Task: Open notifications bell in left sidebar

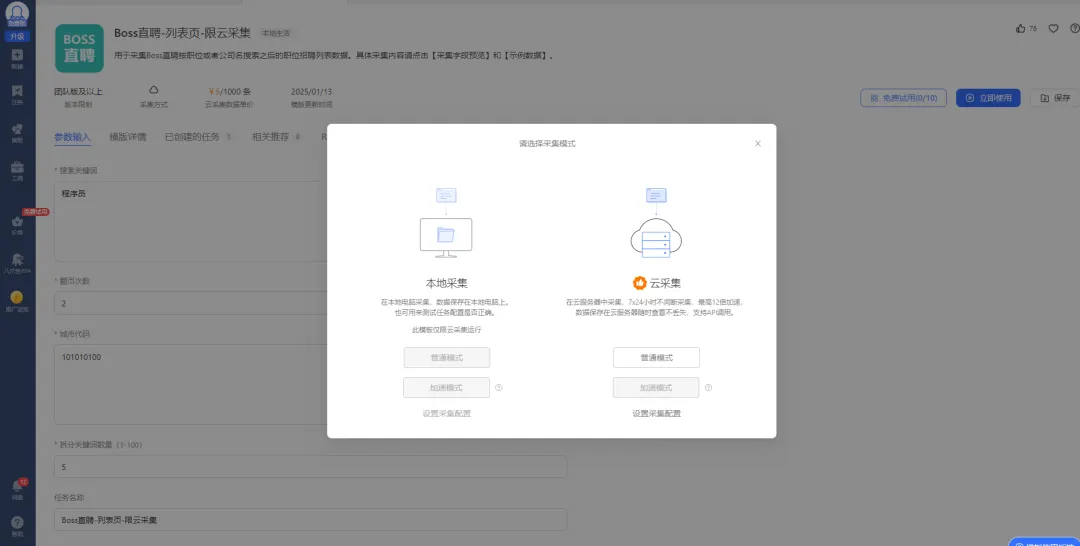Action: click(x=17, y=486)
